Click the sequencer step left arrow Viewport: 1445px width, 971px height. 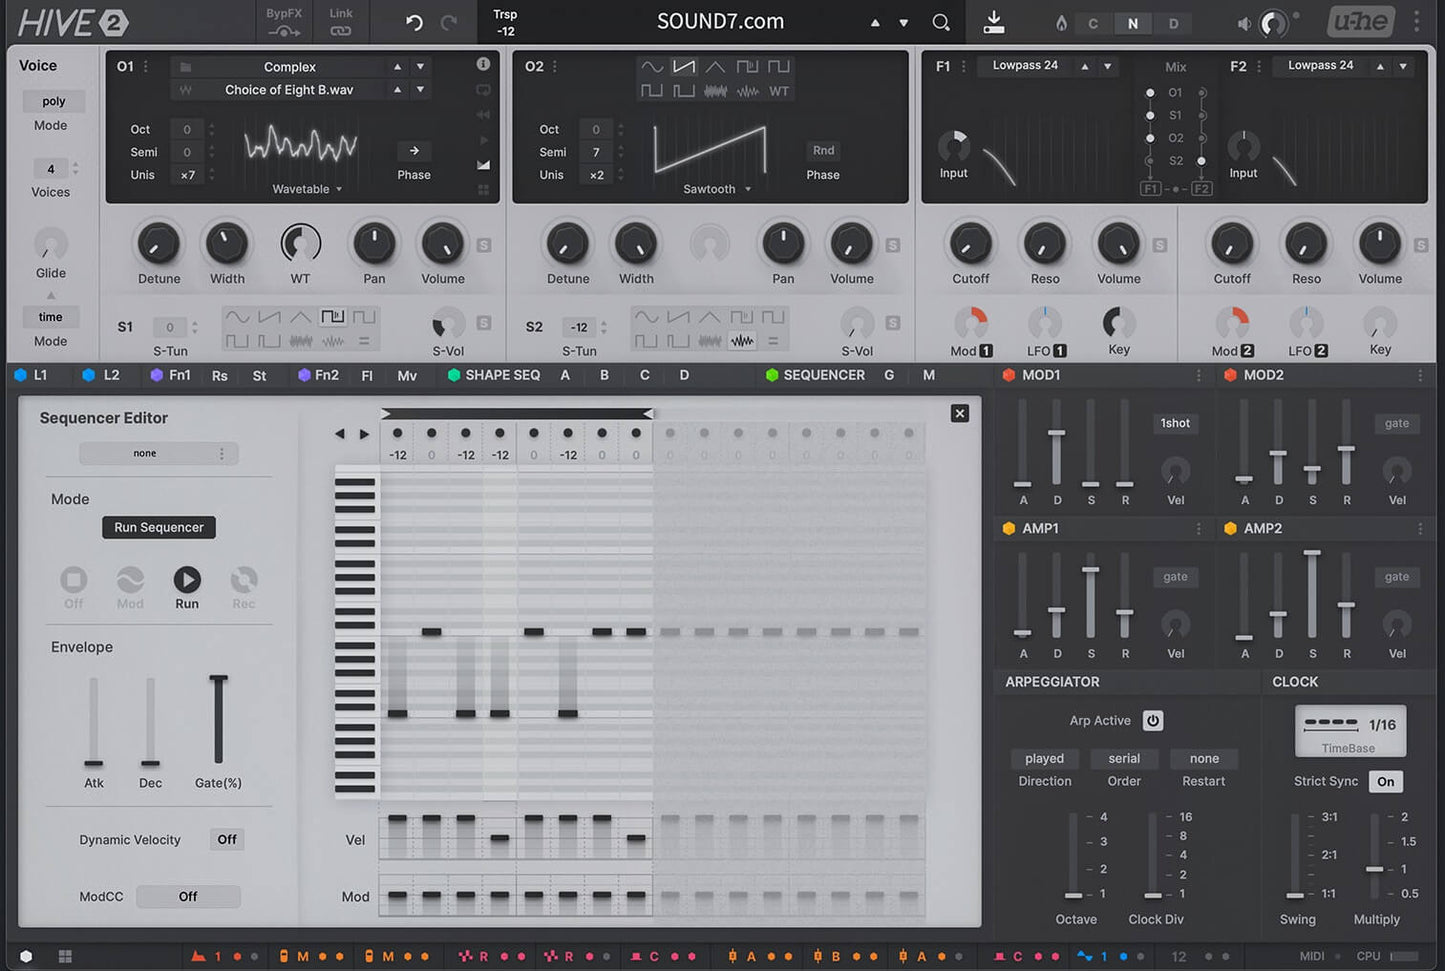click(x=339, y=434)
